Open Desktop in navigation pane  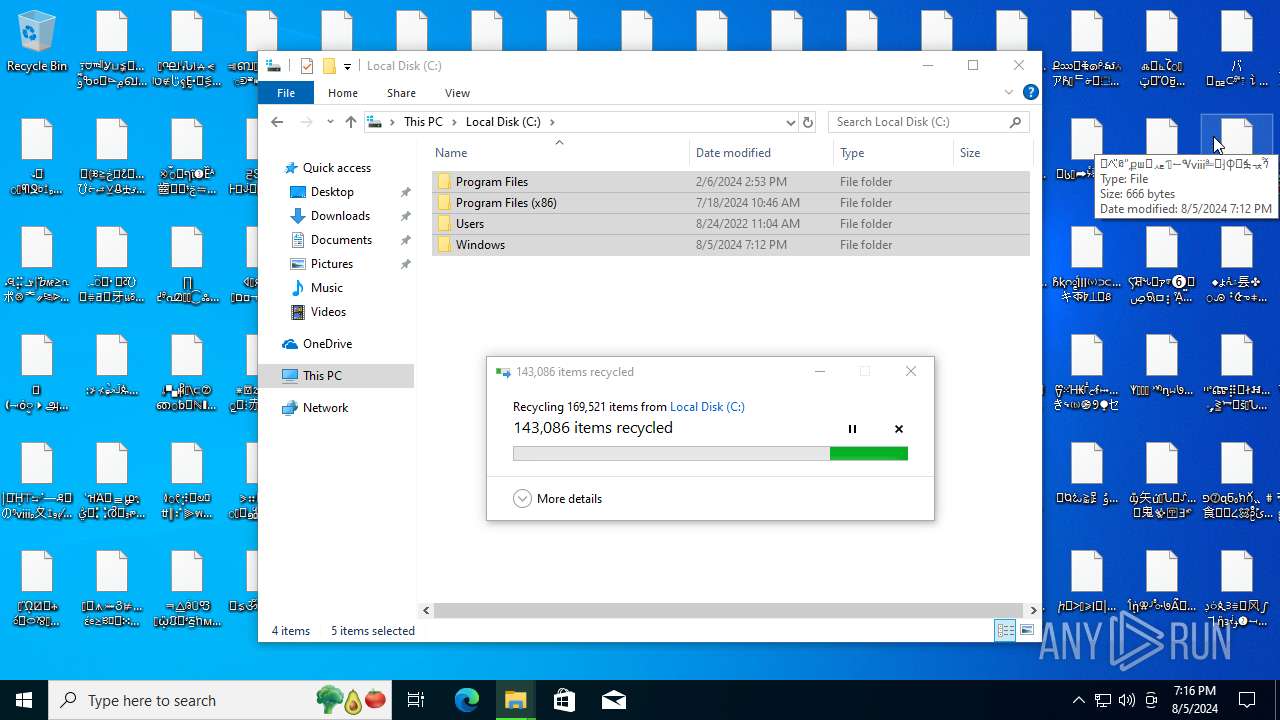pyautogui.click(x=332, y=192)
